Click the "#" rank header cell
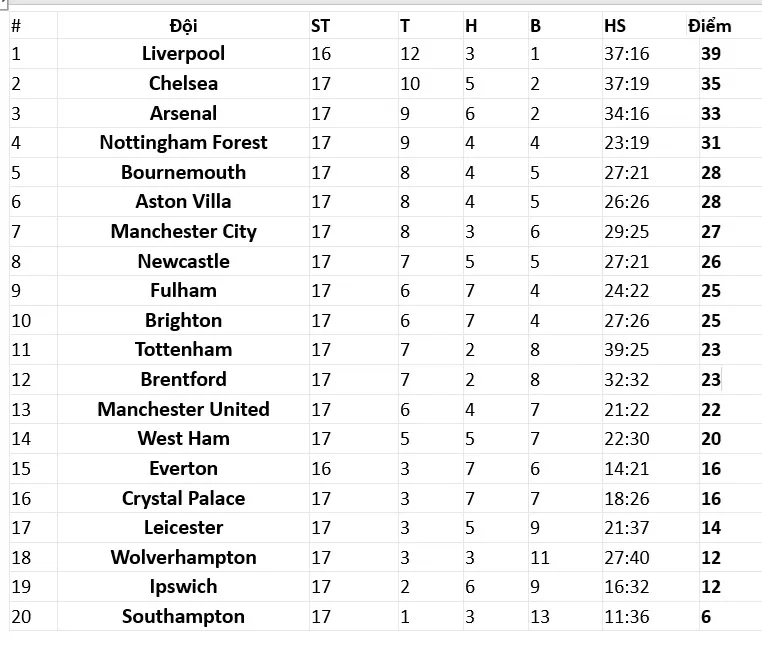 tap(16, 26)
